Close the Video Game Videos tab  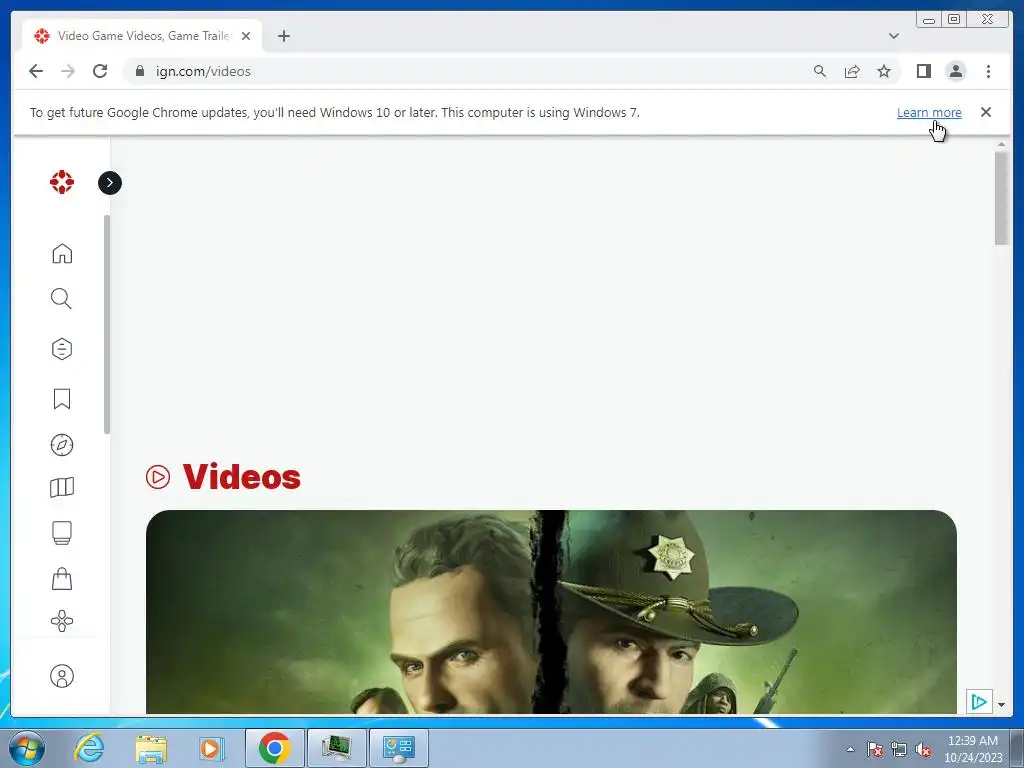[246, 36]
